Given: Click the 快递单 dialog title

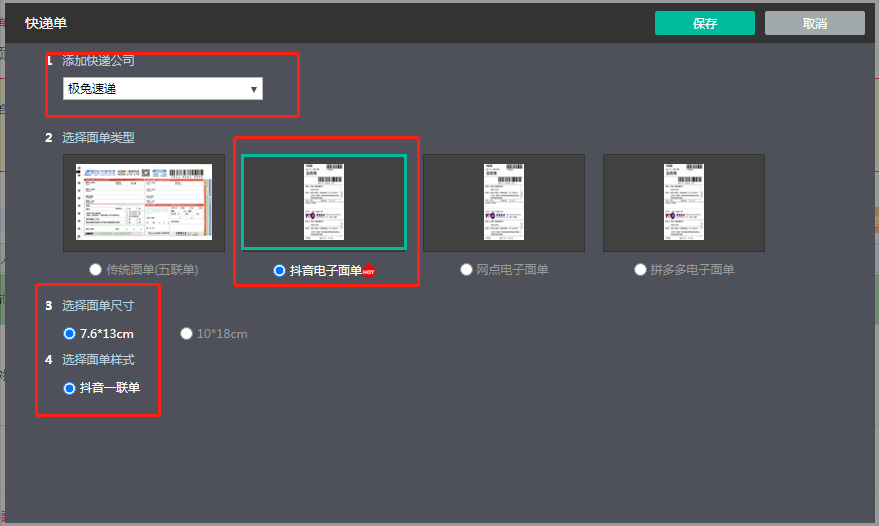Looking at the screenshot, I should pyautogui.click(x=46, y=23).
